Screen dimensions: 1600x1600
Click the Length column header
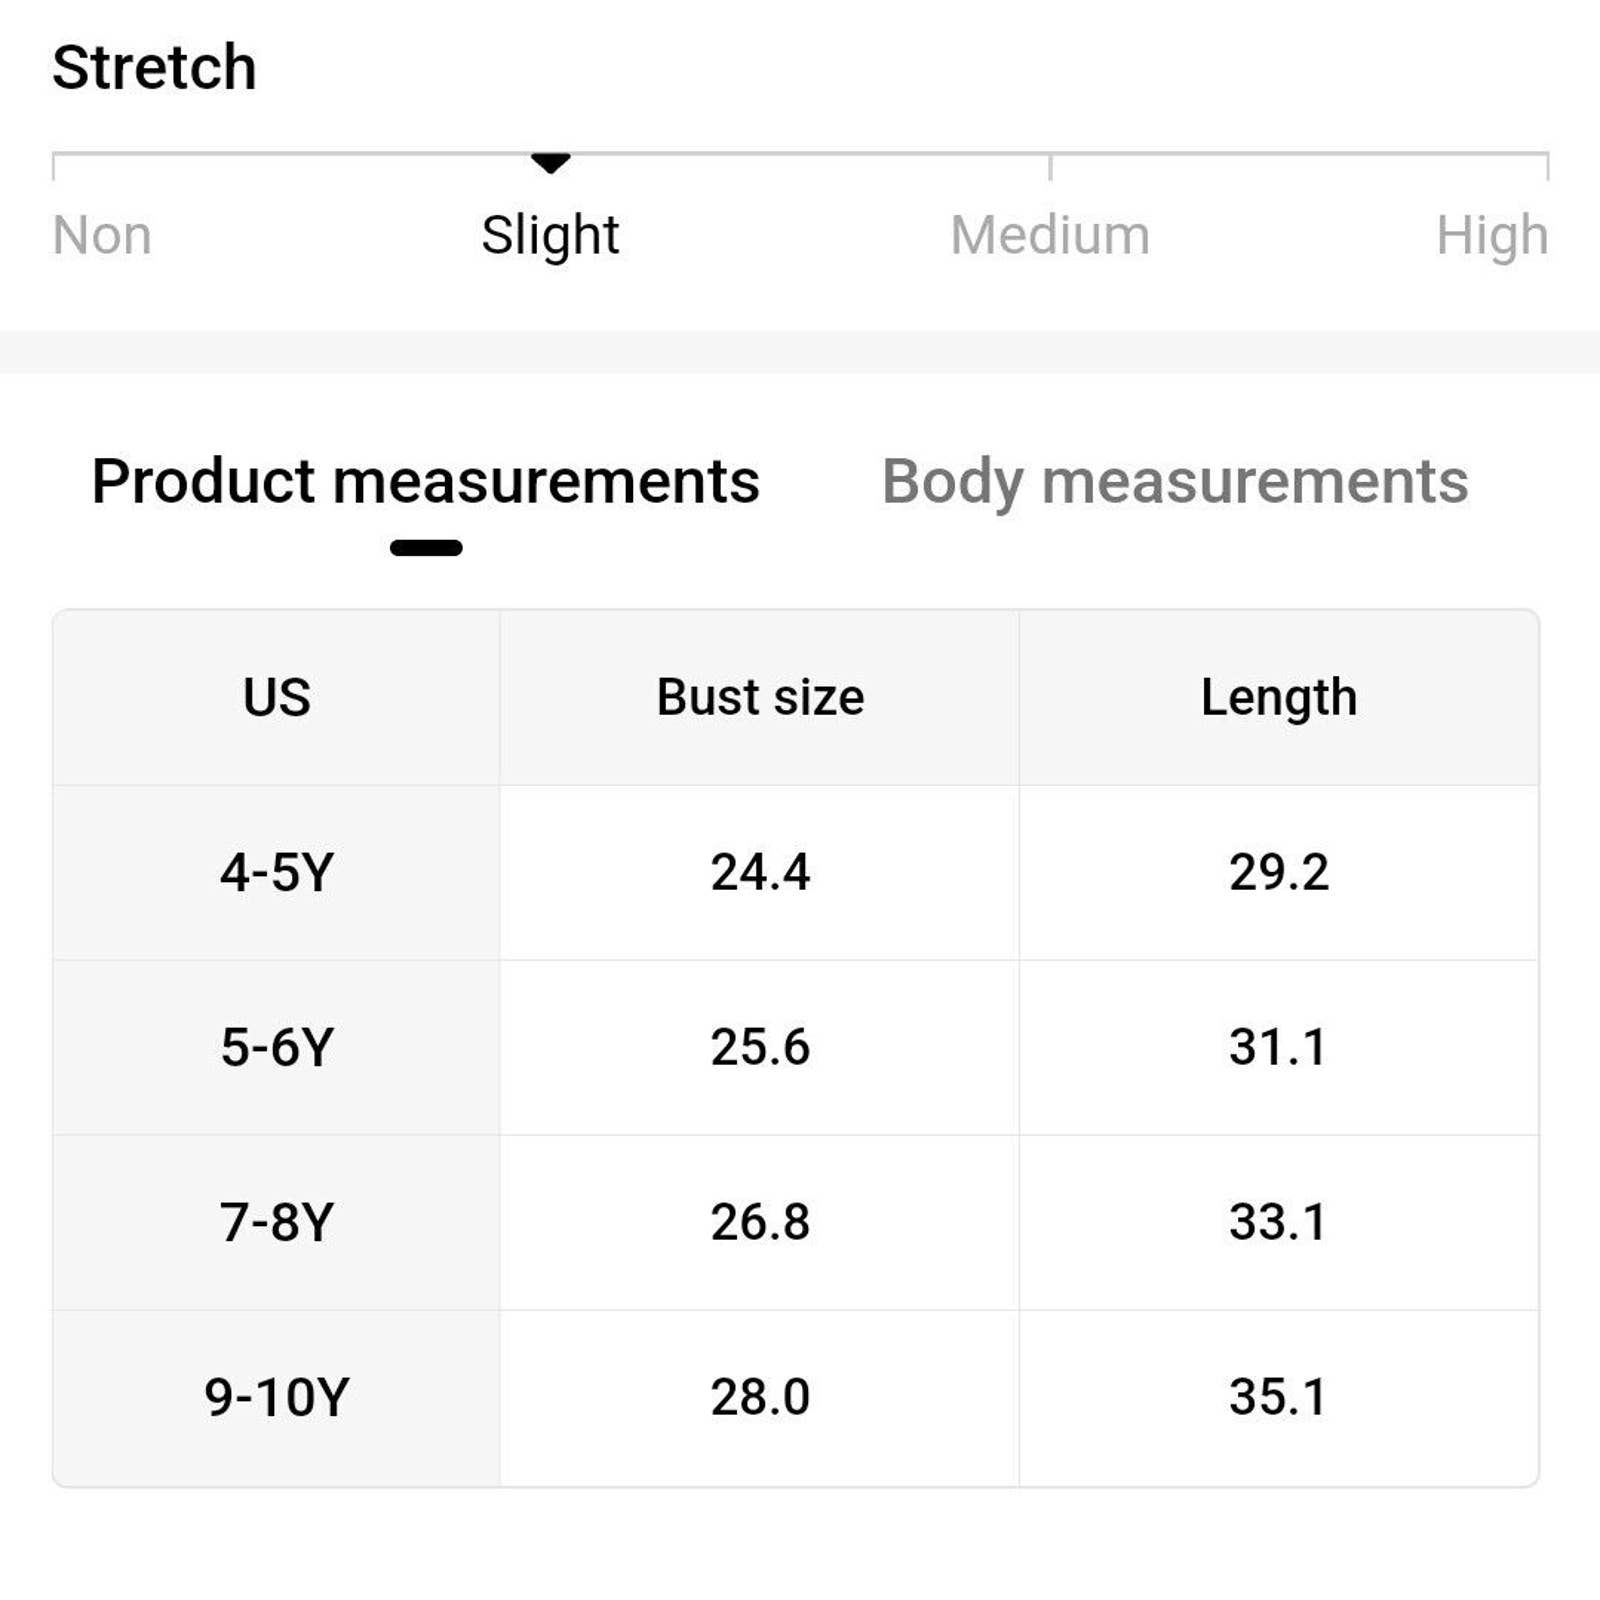1279,699
